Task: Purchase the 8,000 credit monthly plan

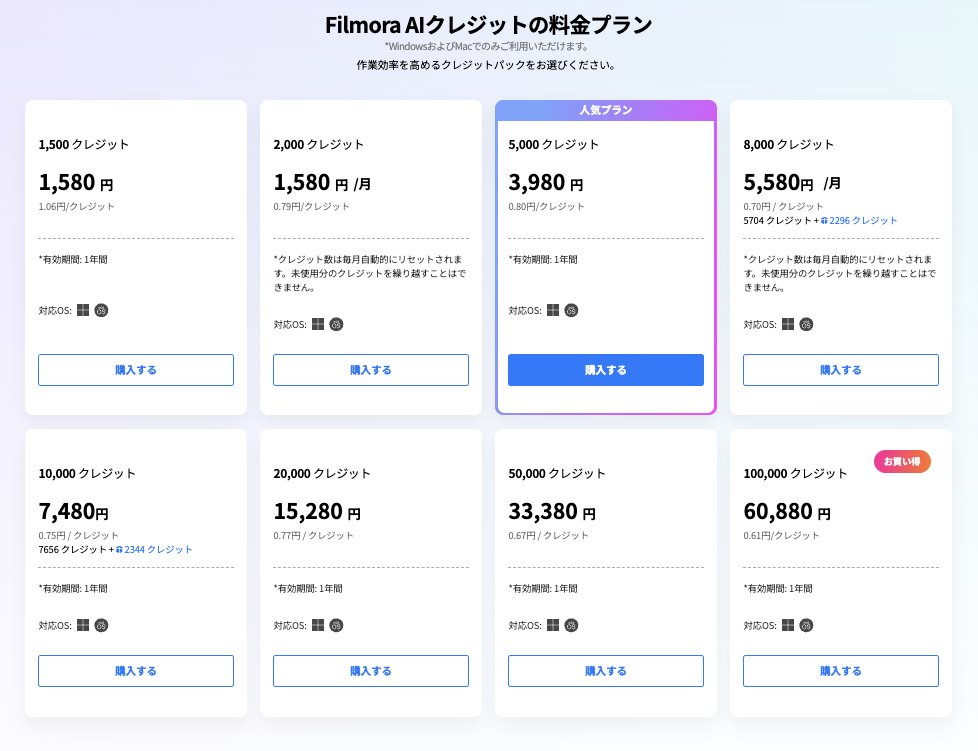Action: click(840, 370)
